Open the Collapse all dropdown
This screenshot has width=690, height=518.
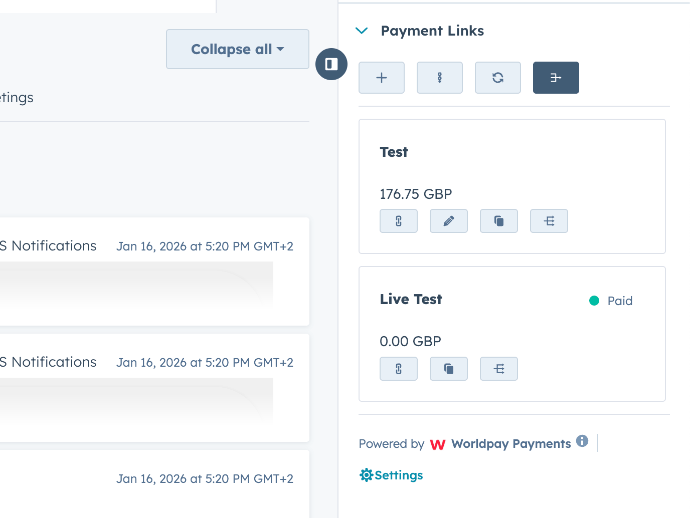237,49
